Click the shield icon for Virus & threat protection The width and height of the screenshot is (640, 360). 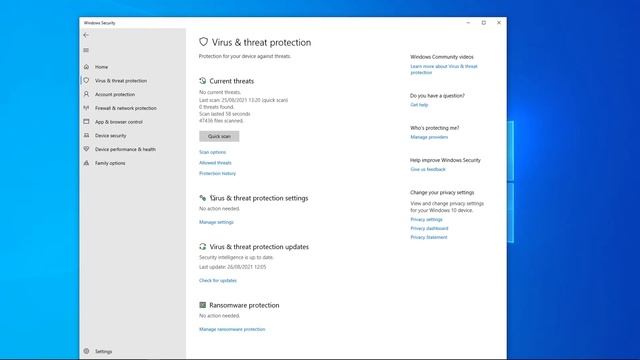pyautogui.click(x=86, y=80)
